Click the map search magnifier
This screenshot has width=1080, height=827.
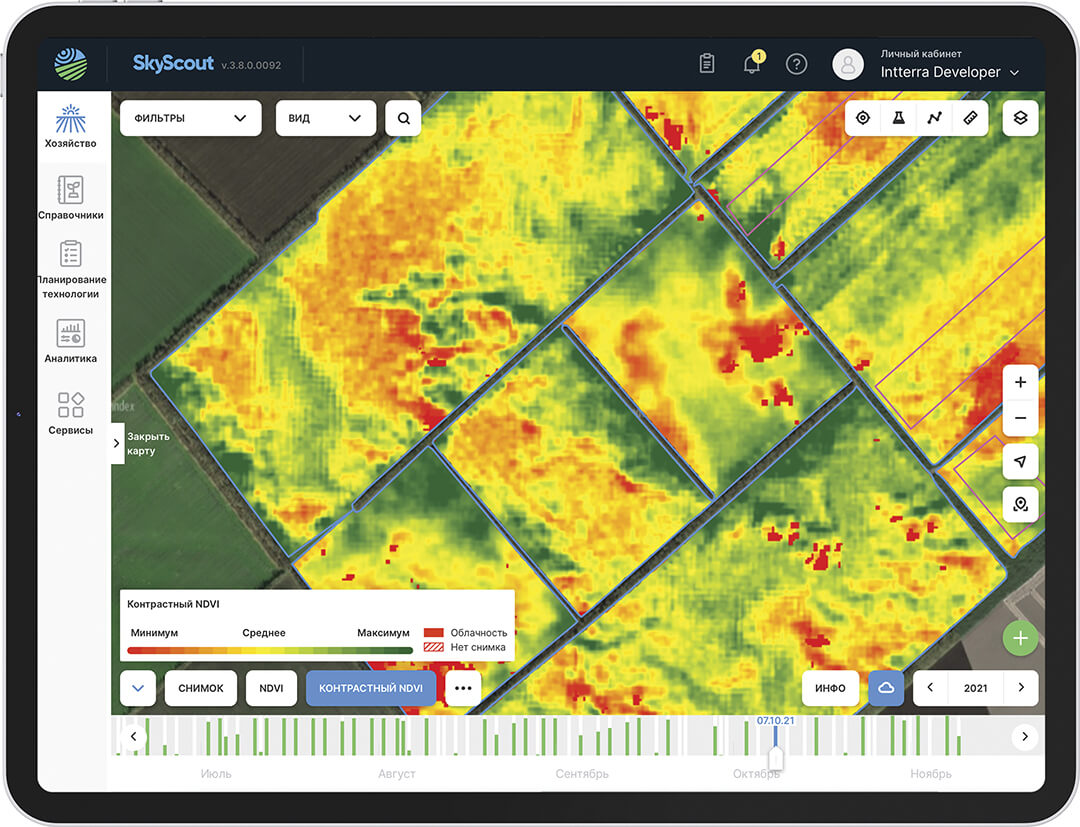pos(403,118)
